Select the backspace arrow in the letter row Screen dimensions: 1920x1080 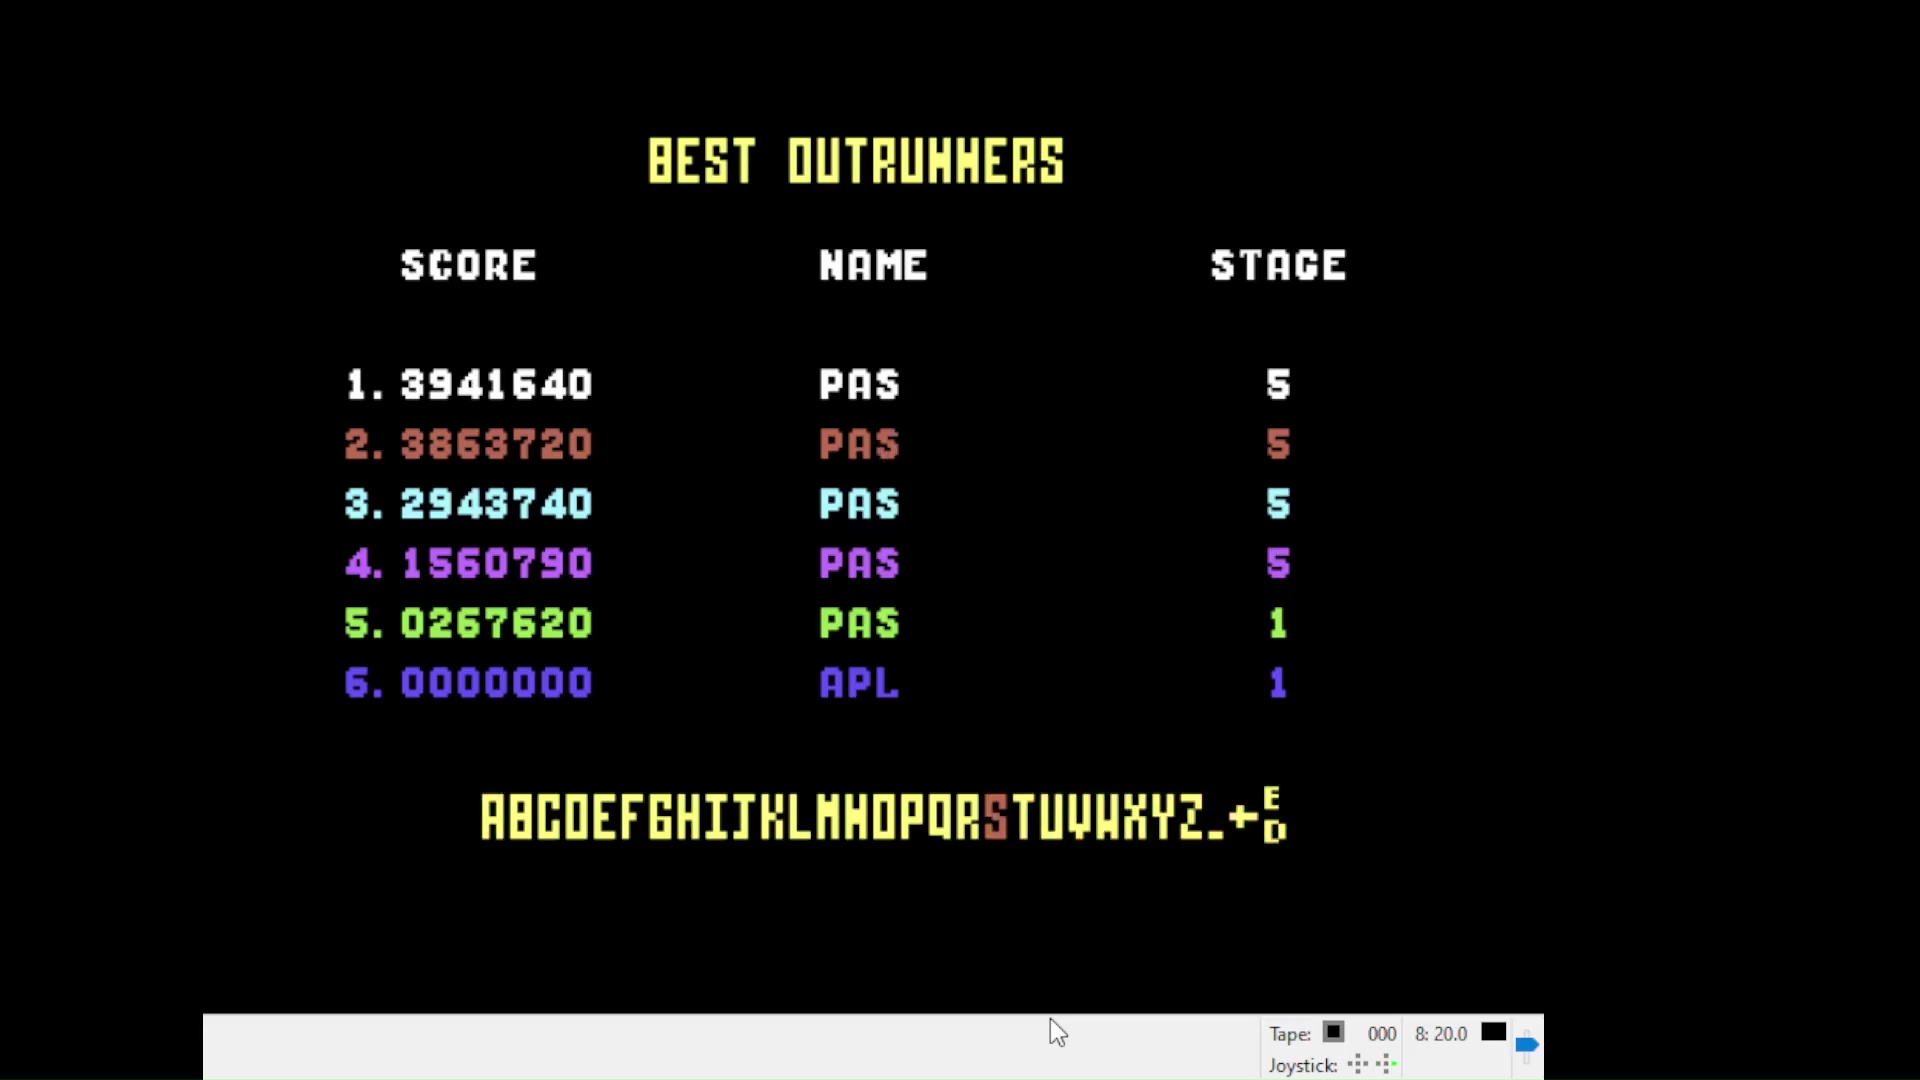(x=1243, y=817)
